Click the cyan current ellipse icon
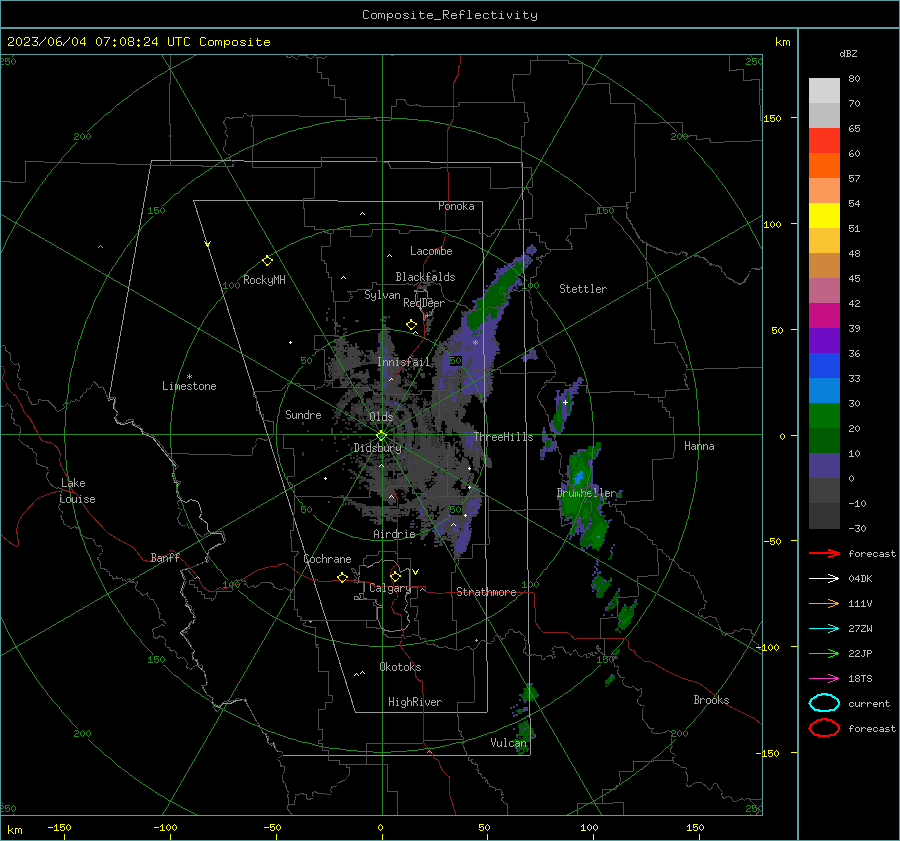 point(824,703)
